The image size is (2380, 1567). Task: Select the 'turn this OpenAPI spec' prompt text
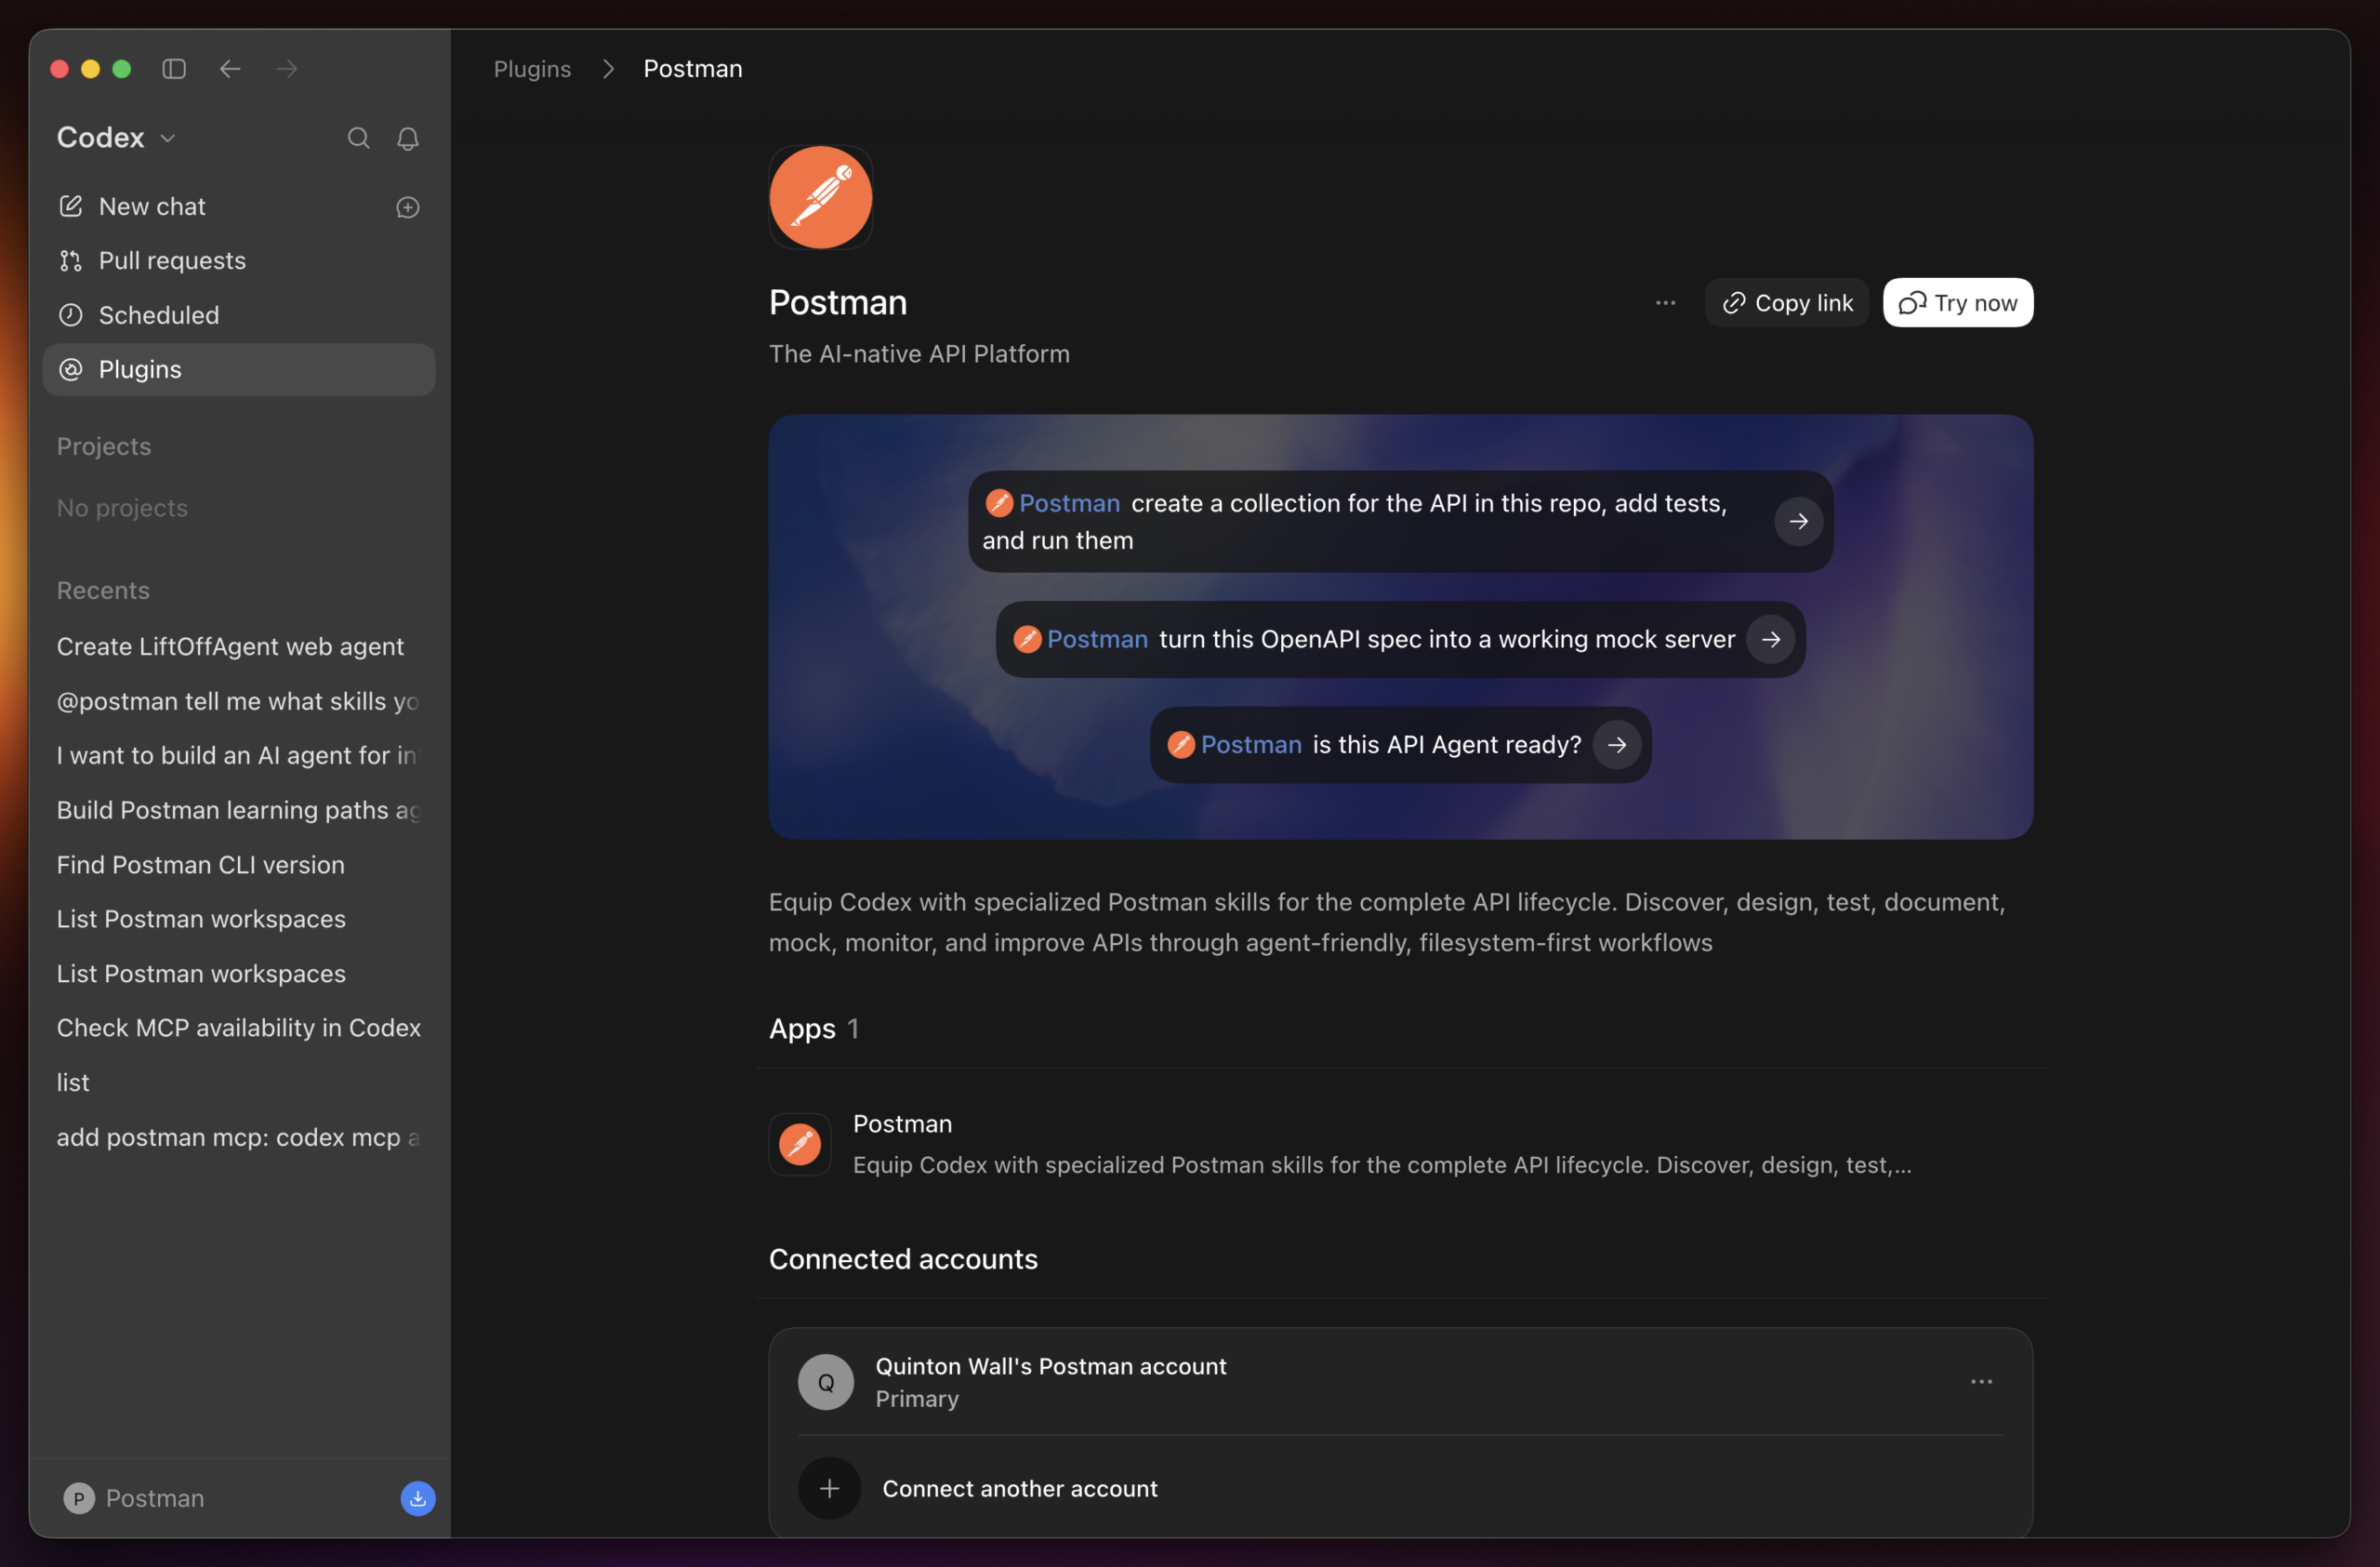pos(1446,639)
